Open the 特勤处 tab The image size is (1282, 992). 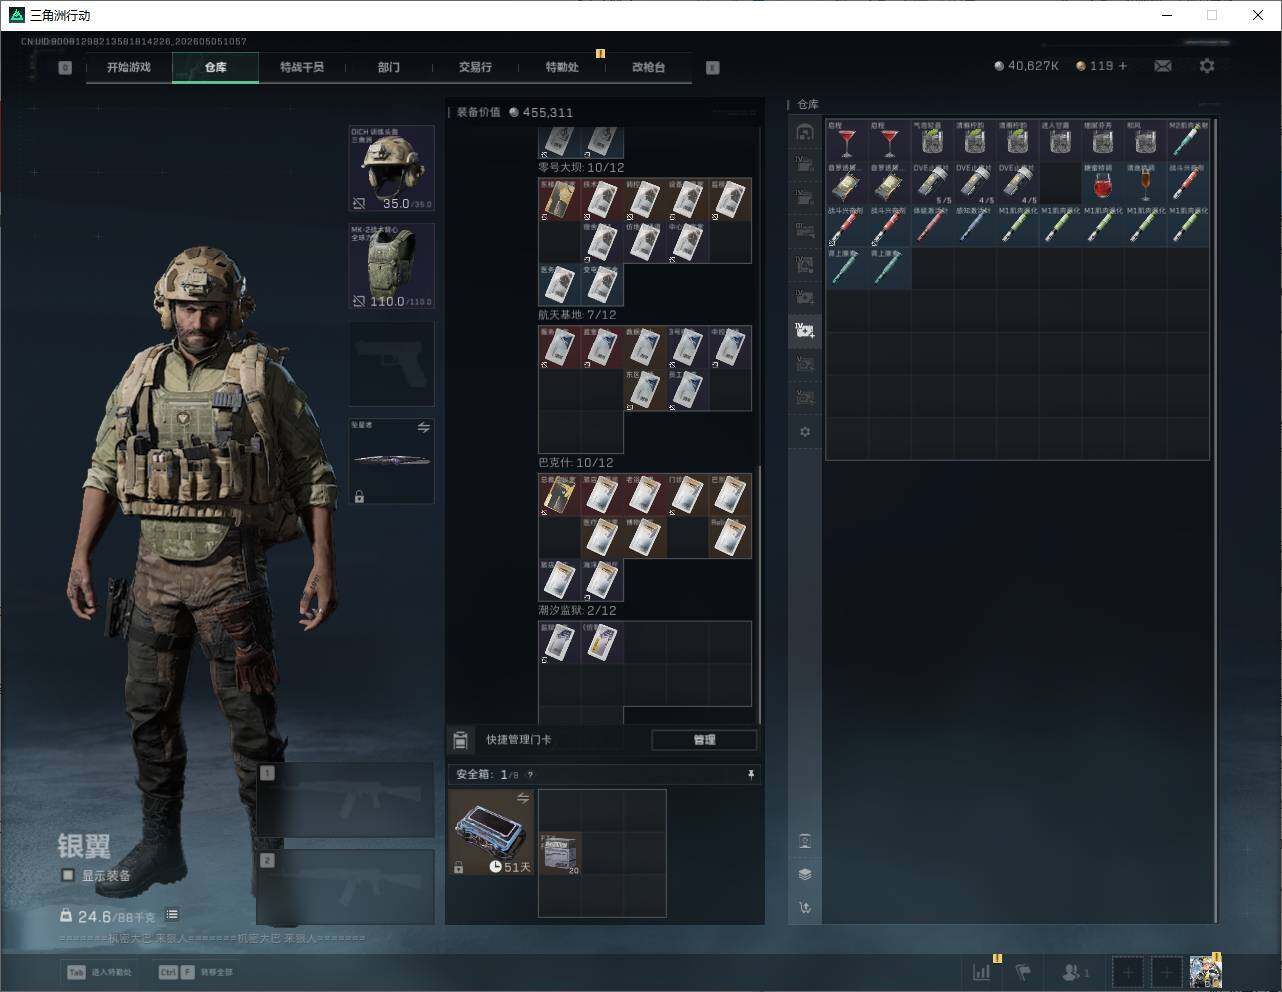pos(562,67)
